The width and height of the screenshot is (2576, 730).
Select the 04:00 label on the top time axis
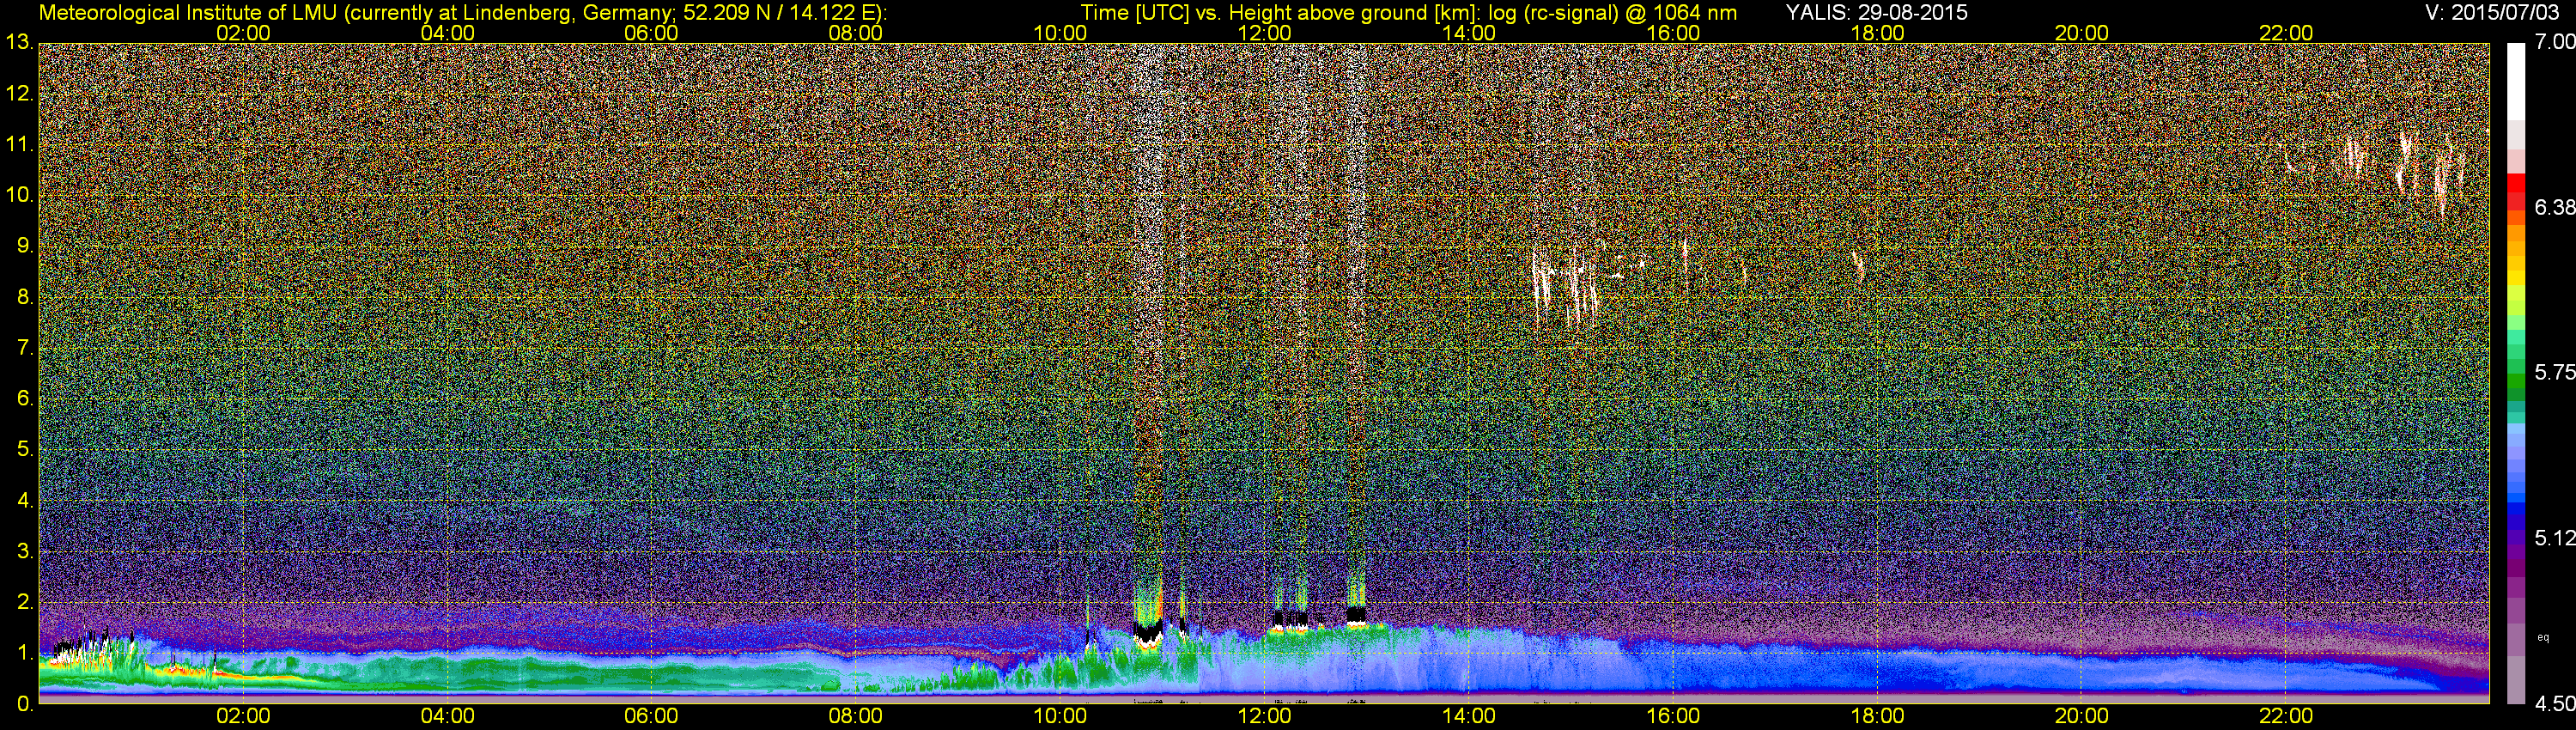(447, 33)
